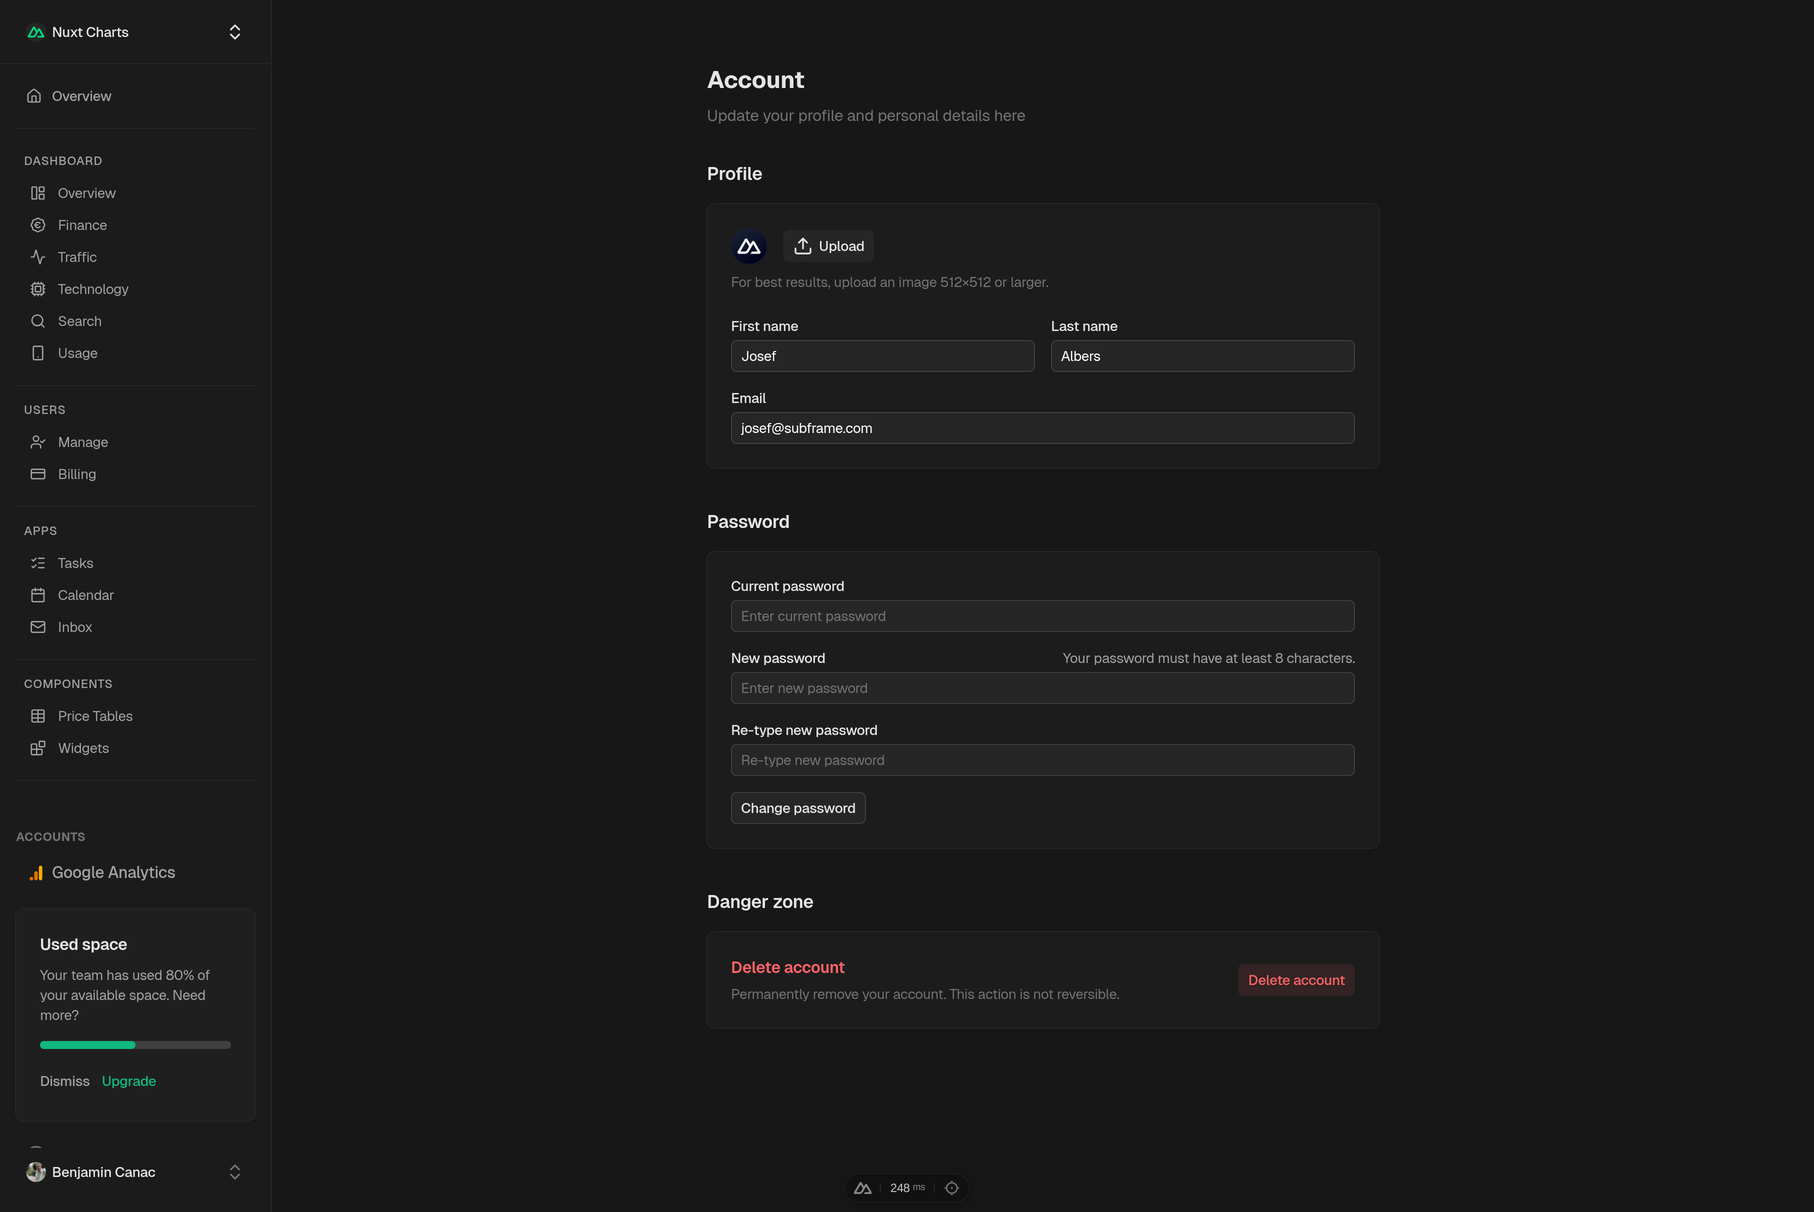Click the Calendar icon in Apps
1814x1212 pixels.
38,595
